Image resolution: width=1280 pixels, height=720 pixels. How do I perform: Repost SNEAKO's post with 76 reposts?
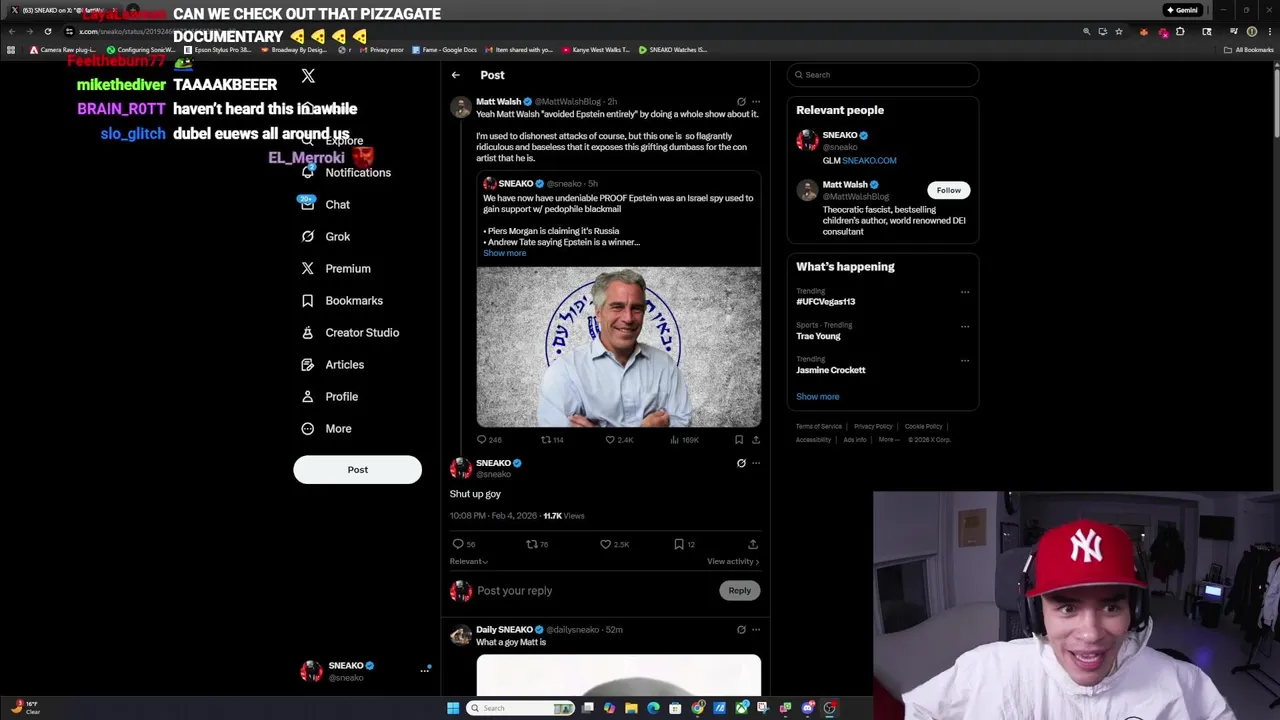pos(538,544)
